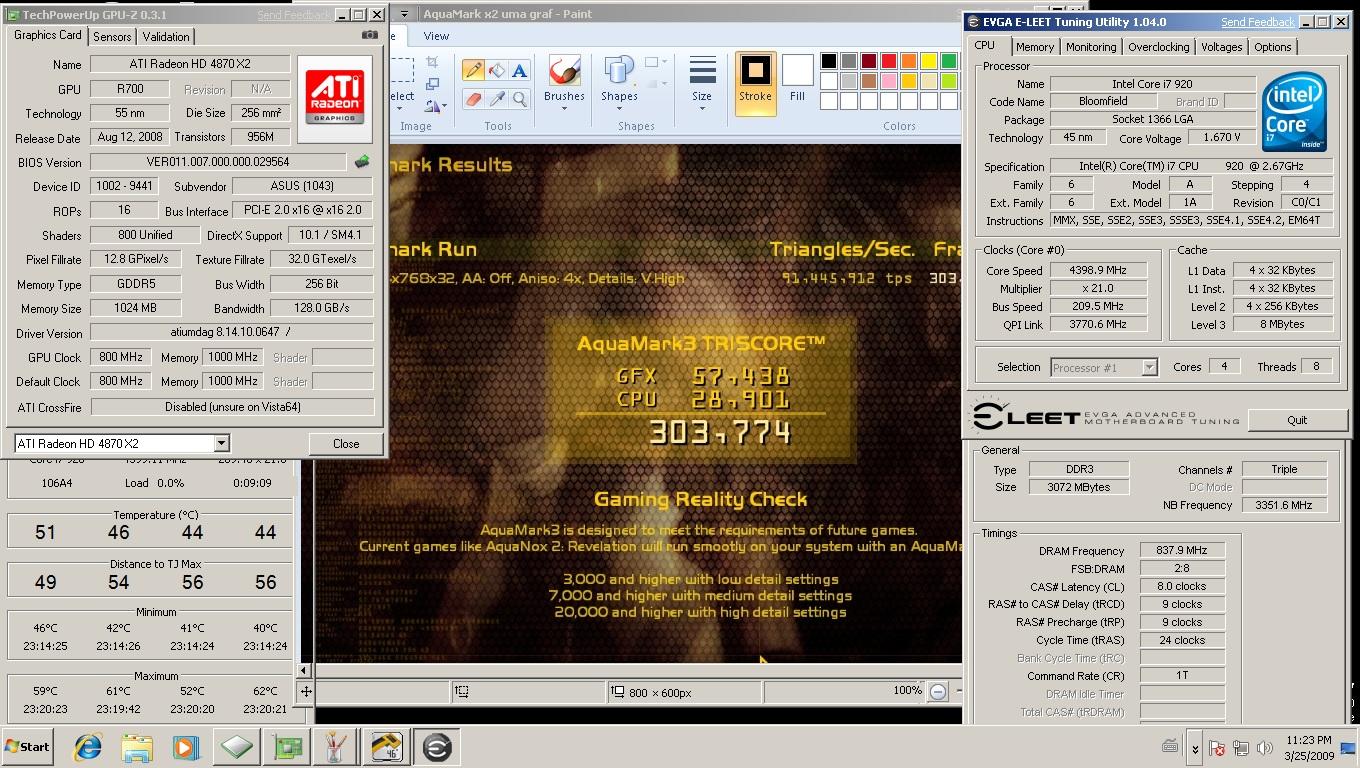Pick the brown color swatch
The height and width of the screenshot is (768, 1360).
(x=869, y=81)
